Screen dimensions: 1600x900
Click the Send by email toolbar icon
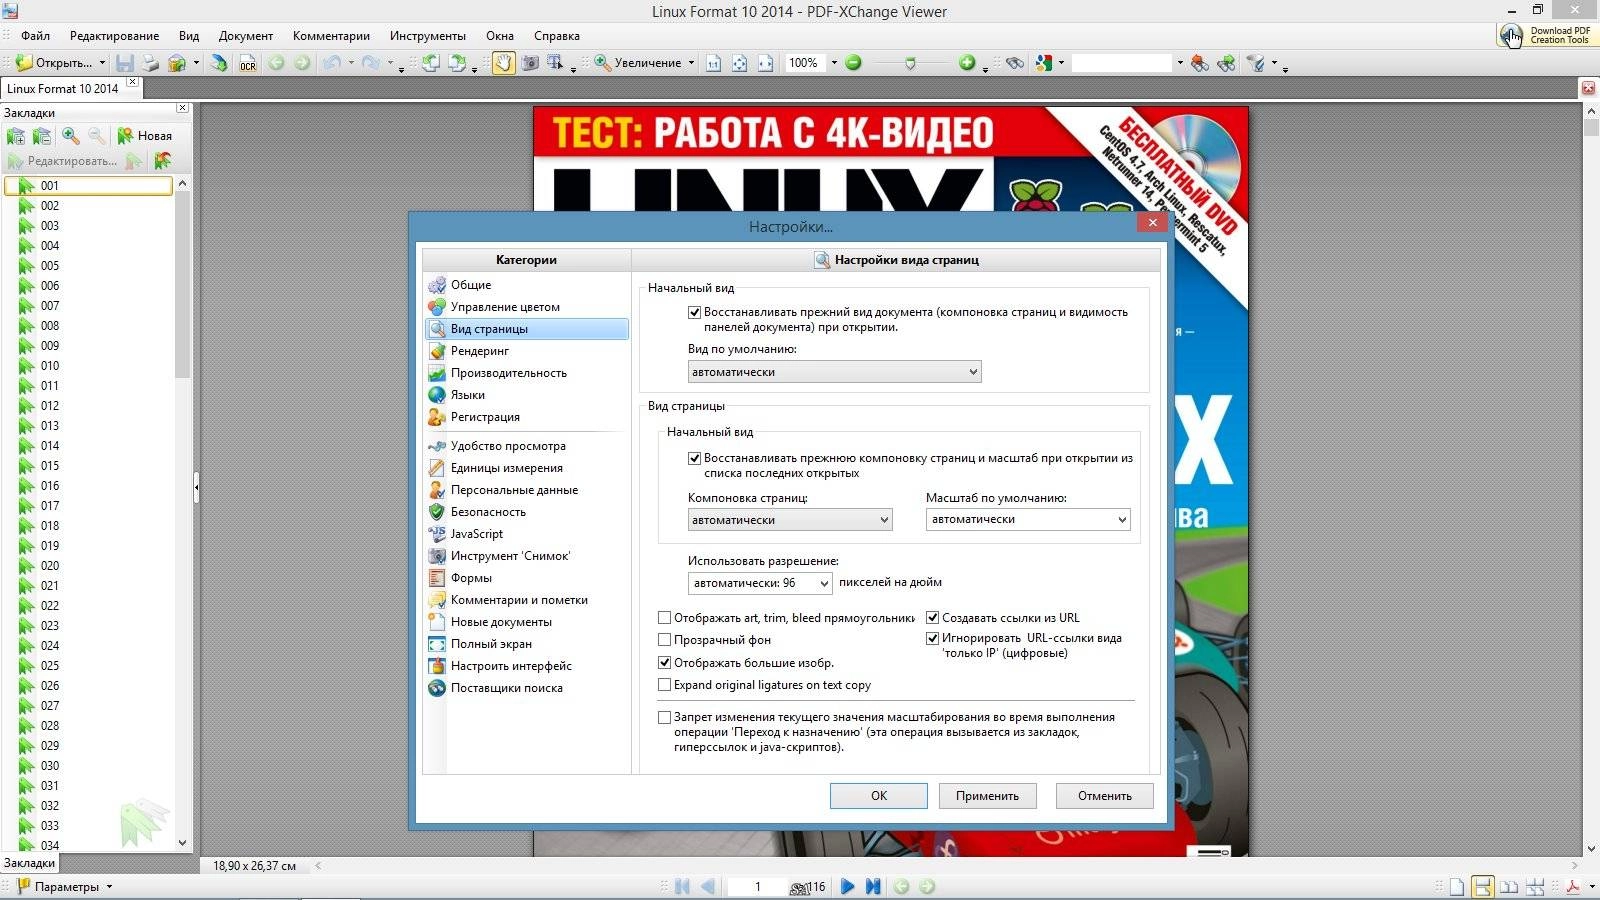point(177,63)
